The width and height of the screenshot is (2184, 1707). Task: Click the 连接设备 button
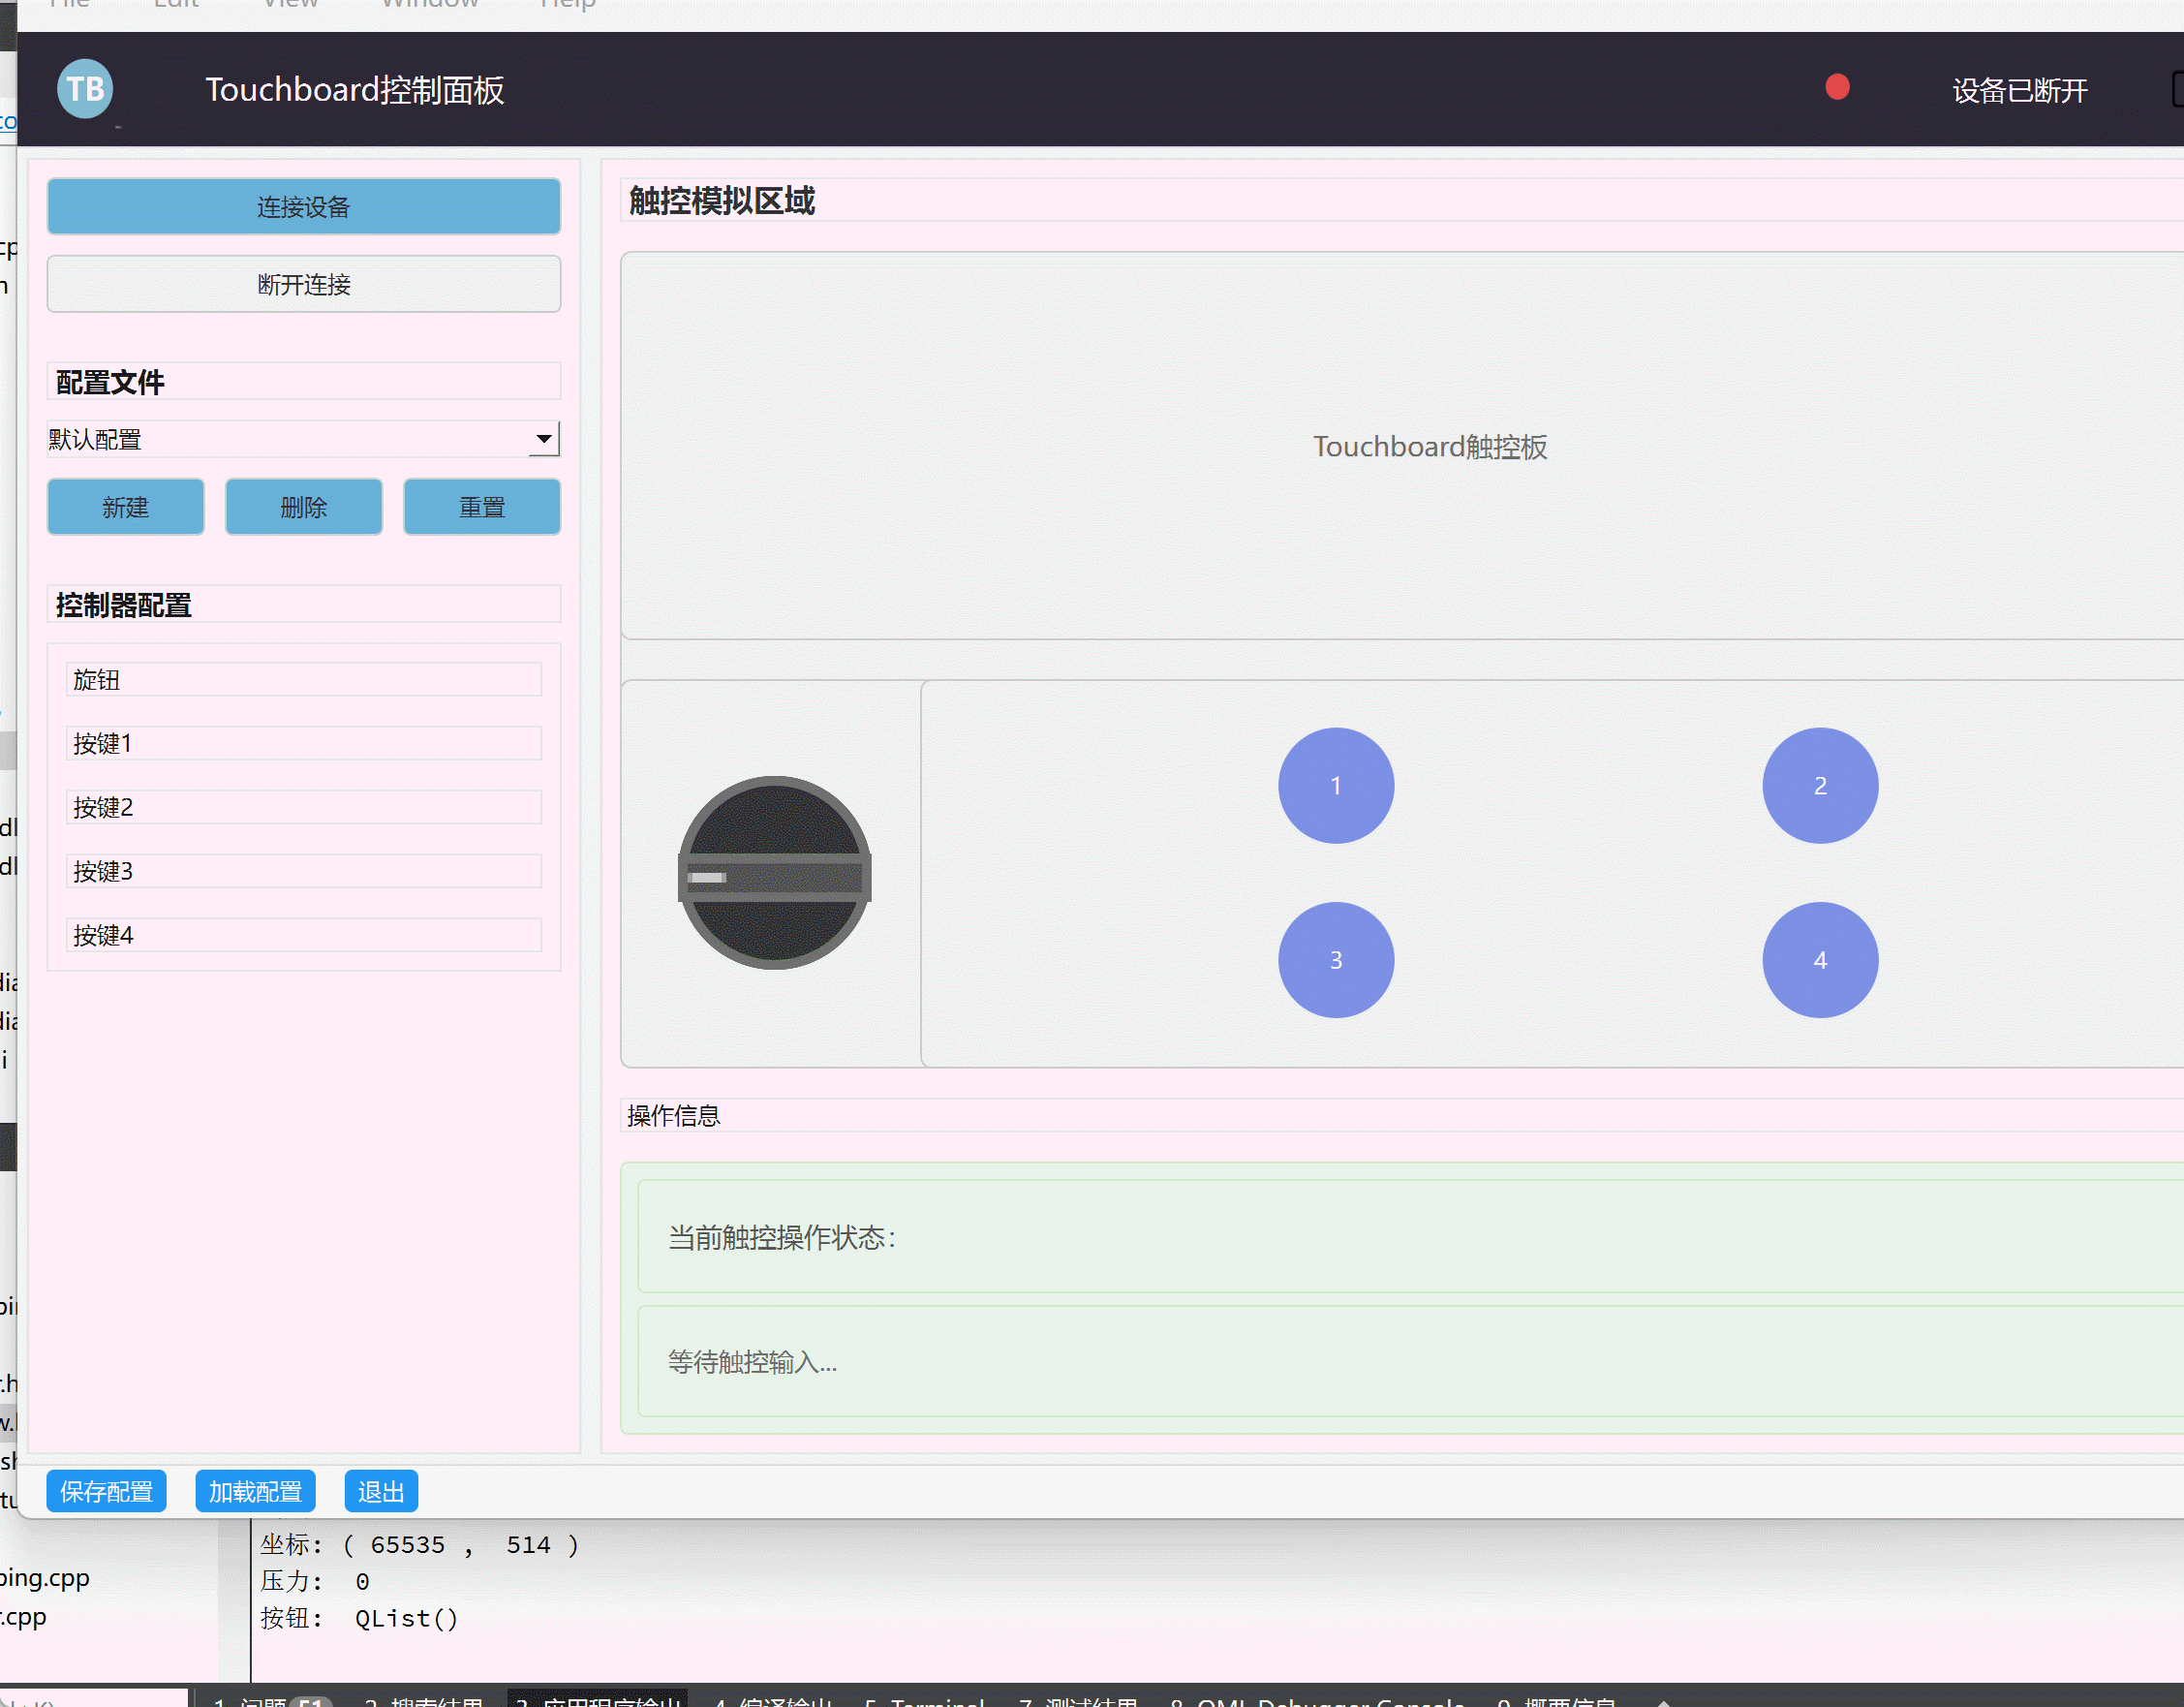(303, 207)
